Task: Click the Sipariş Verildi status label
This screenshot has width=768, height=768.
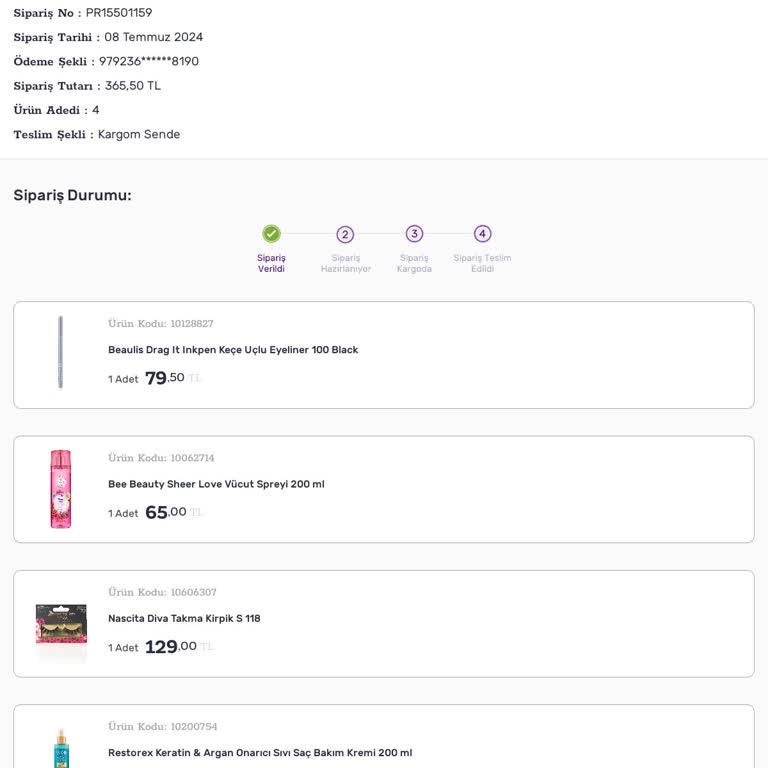Action: (x=271, y=263)
